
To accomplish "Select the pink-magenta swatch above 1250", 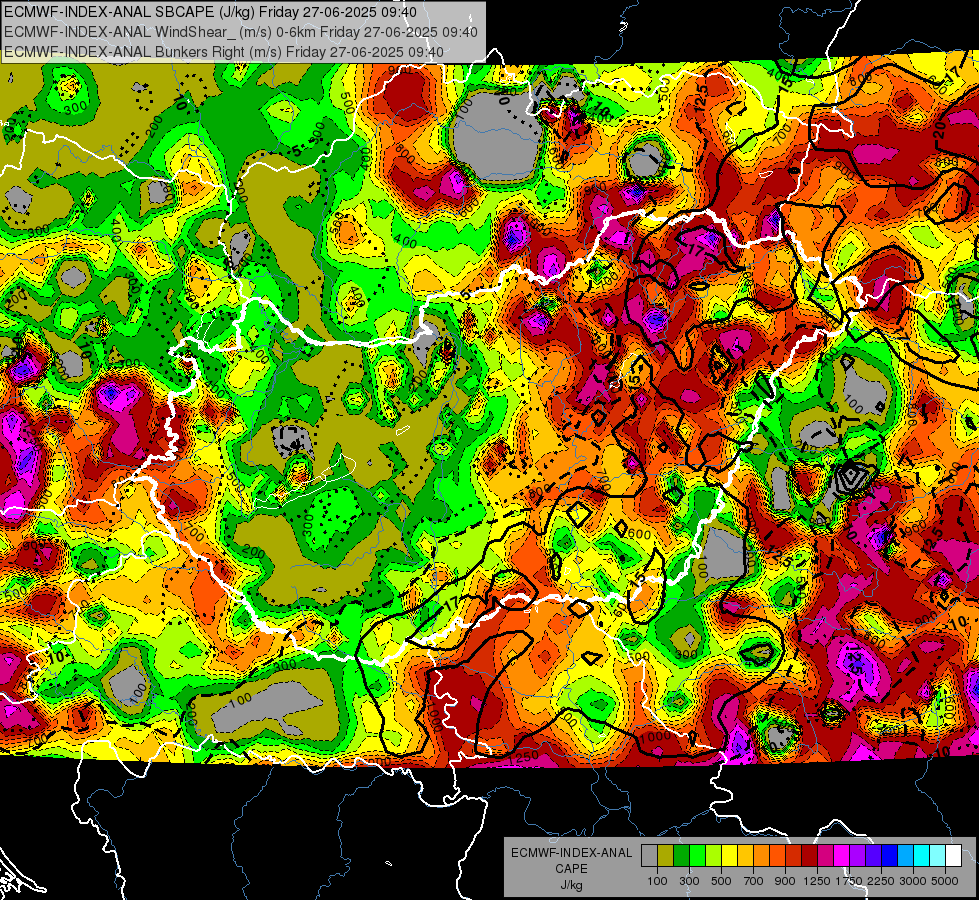I will (x=825, y=855).
